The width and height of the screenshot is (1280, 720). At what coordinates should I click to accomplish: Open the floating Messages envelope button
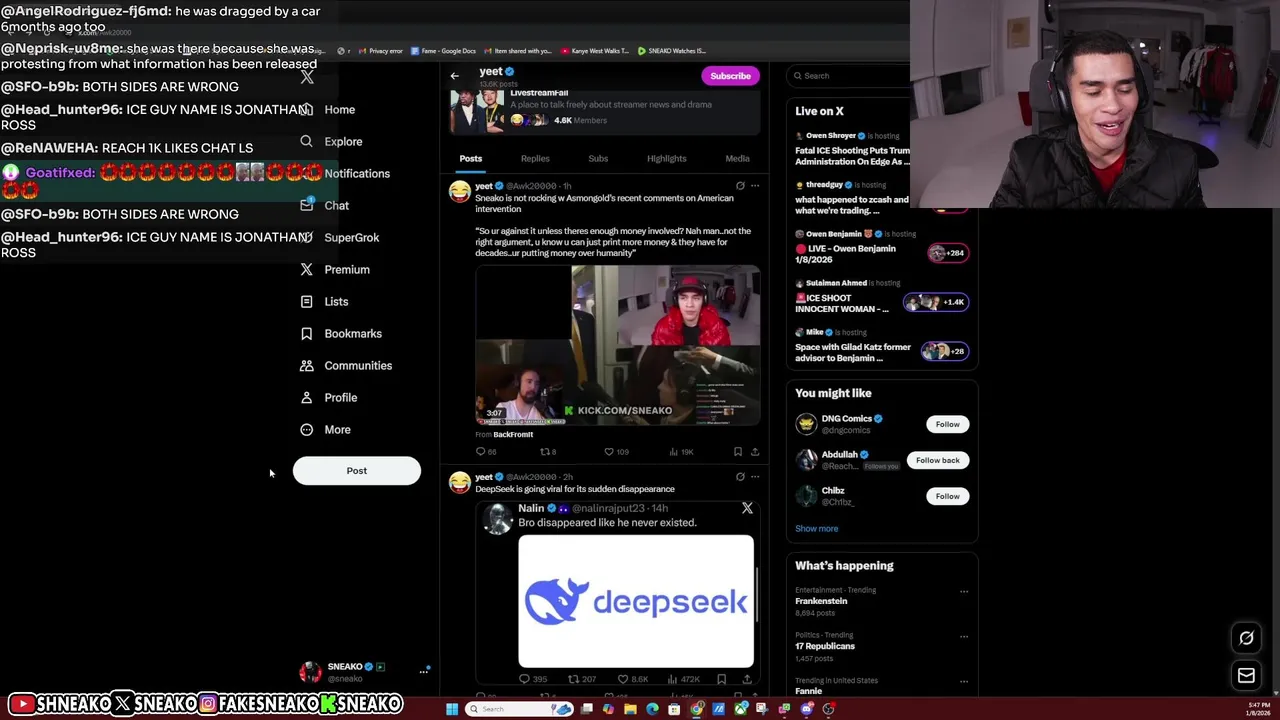pyautogui.click(x=1246, y=676)
